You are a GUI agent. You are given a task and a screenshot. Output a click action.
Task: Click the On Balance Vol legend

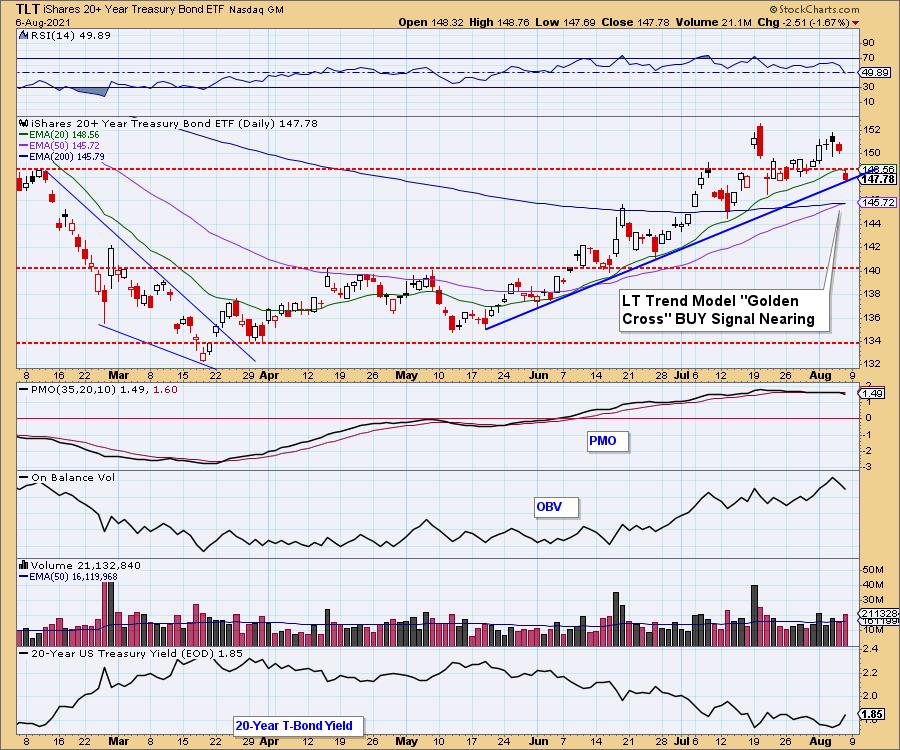68,477
